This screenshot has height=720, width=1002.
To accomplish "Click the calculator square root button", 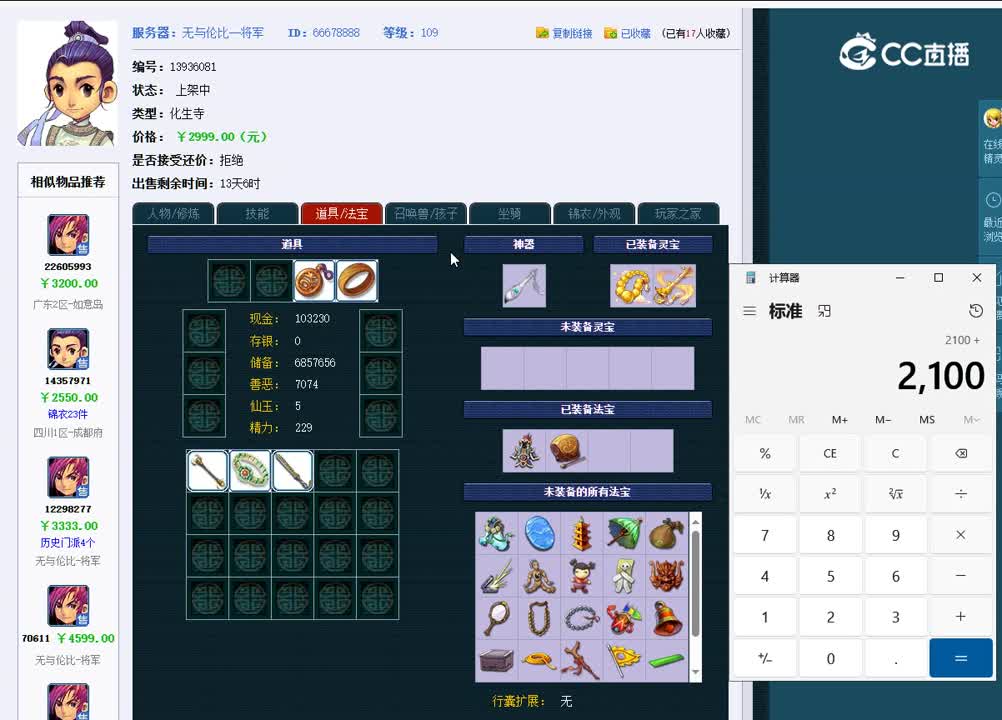I will [x=895, y=494].
